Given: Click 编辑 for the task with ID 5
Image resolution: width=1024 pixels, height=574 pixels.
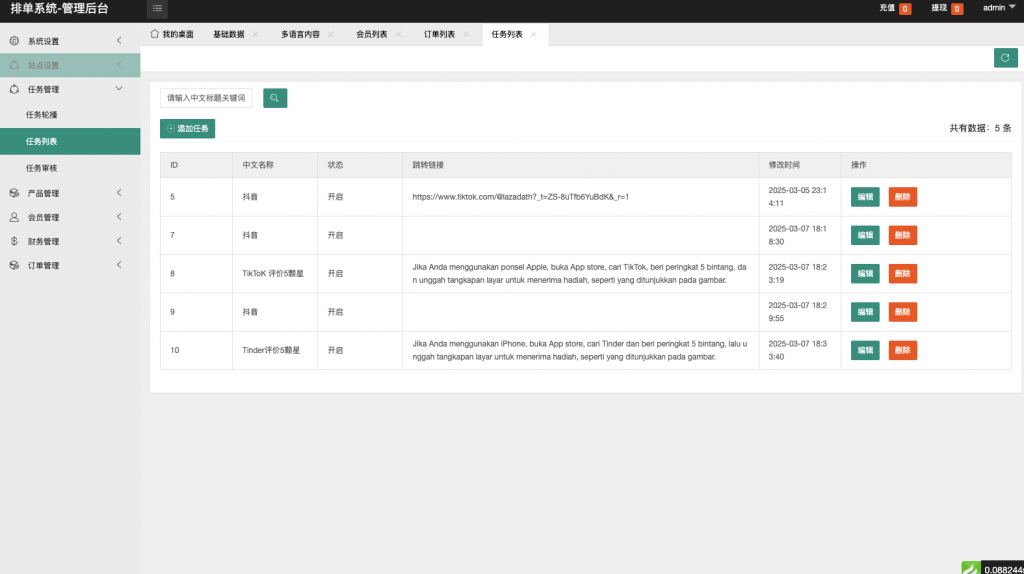Looking at the screenshot, I should pyautogui.click(x=865, y=197).
